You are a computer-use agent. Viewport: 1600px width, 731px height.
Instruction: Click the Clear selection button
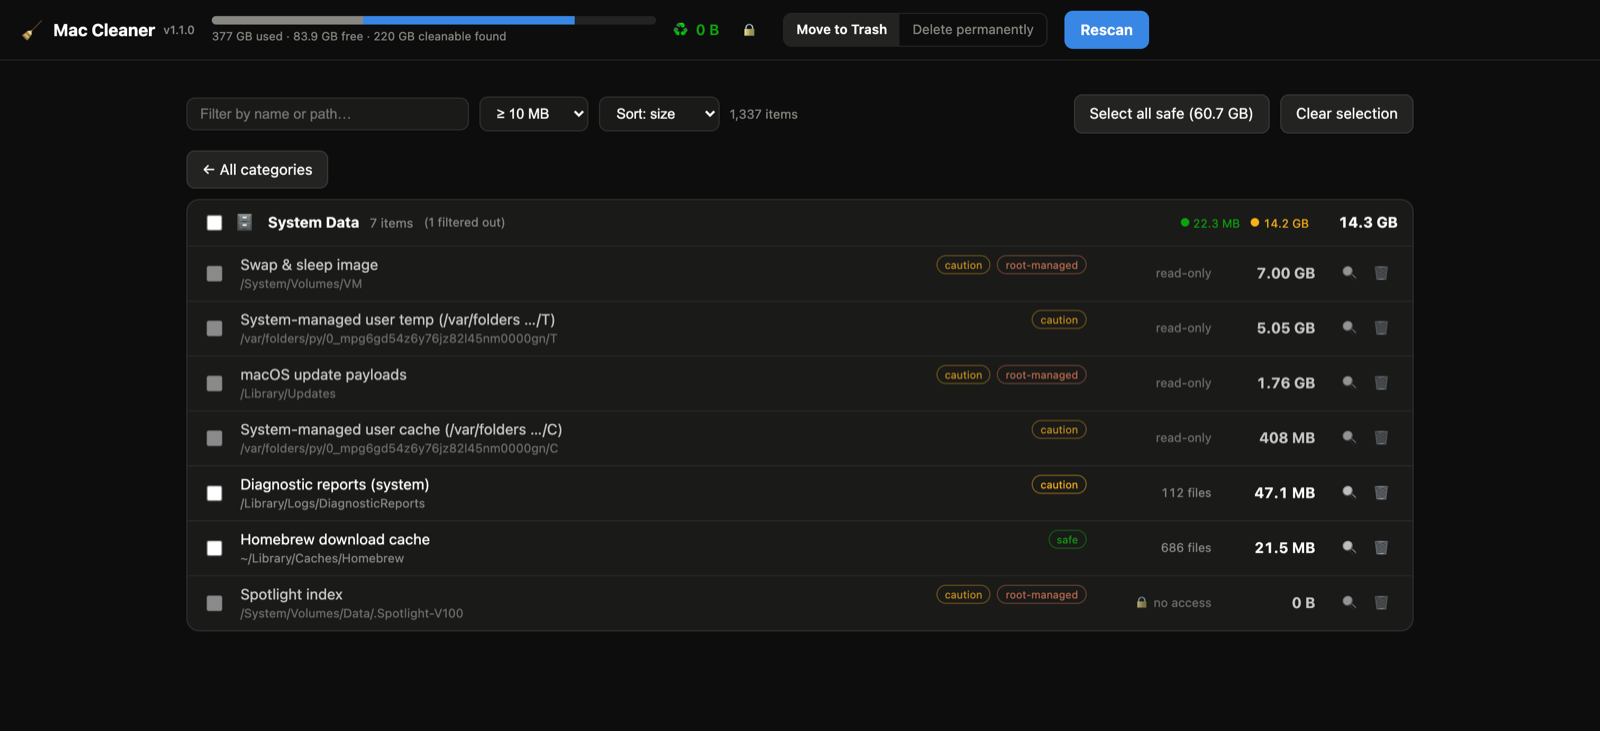pyautogui.click(x=1346, y=114)
